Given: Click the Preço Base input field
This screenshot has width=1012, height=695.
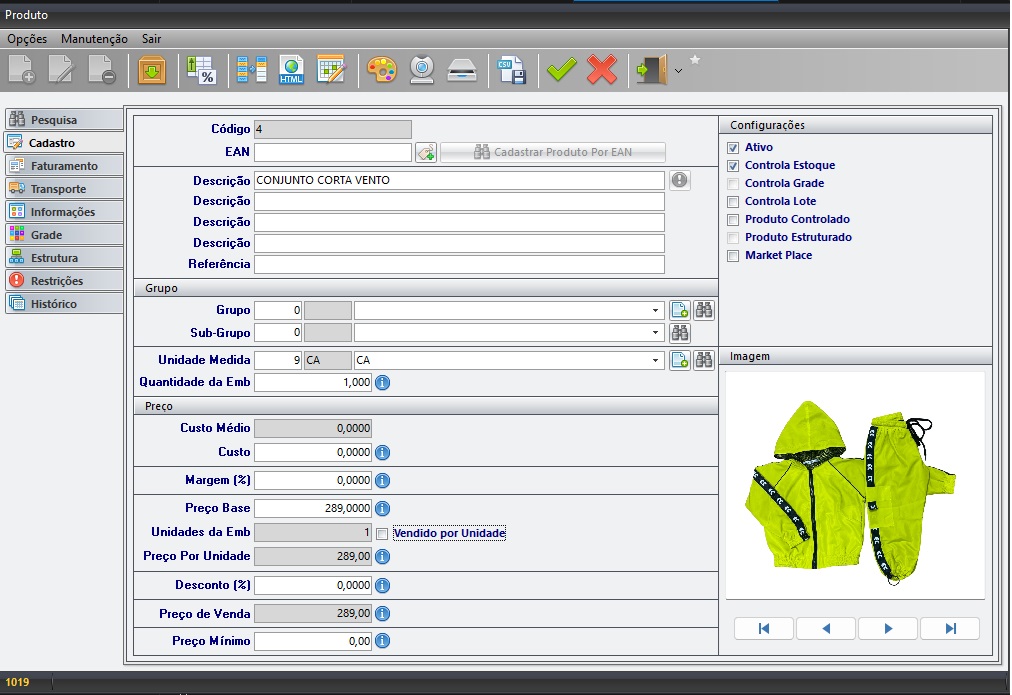Looking at the screenshot, I should coord(313,508).
